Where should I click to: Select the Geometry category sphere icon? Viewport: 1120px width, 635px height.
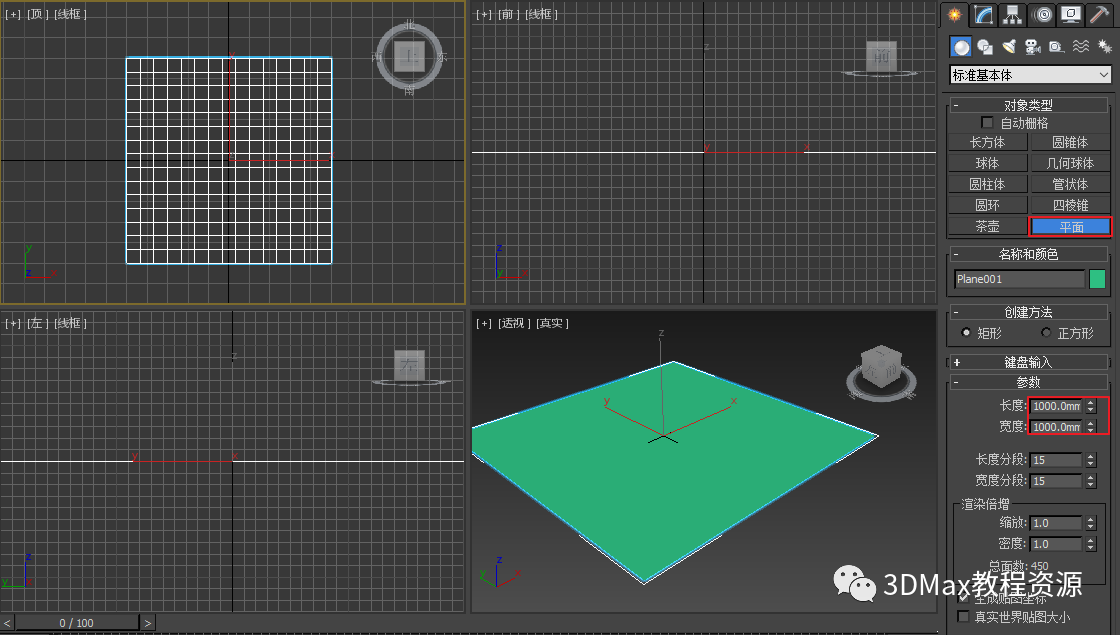click(x=961, y=47)
